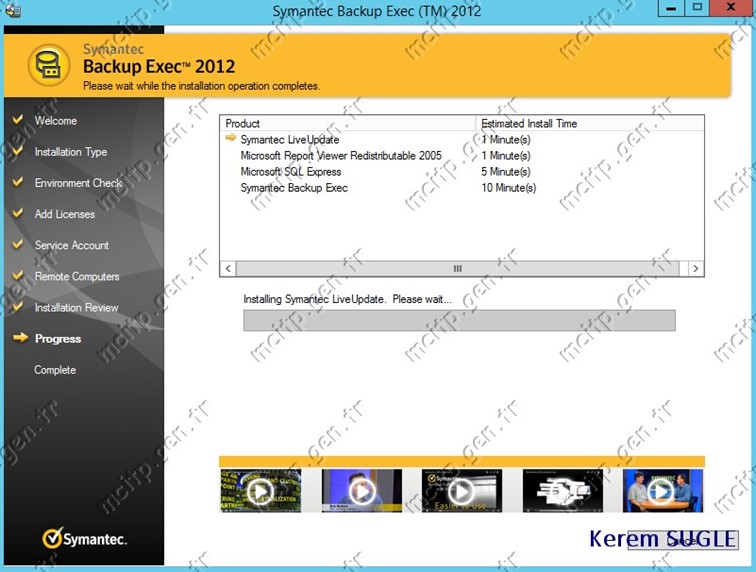Select Microsoft Report Viewer Redistributable 2005 row

coord(462,156)
